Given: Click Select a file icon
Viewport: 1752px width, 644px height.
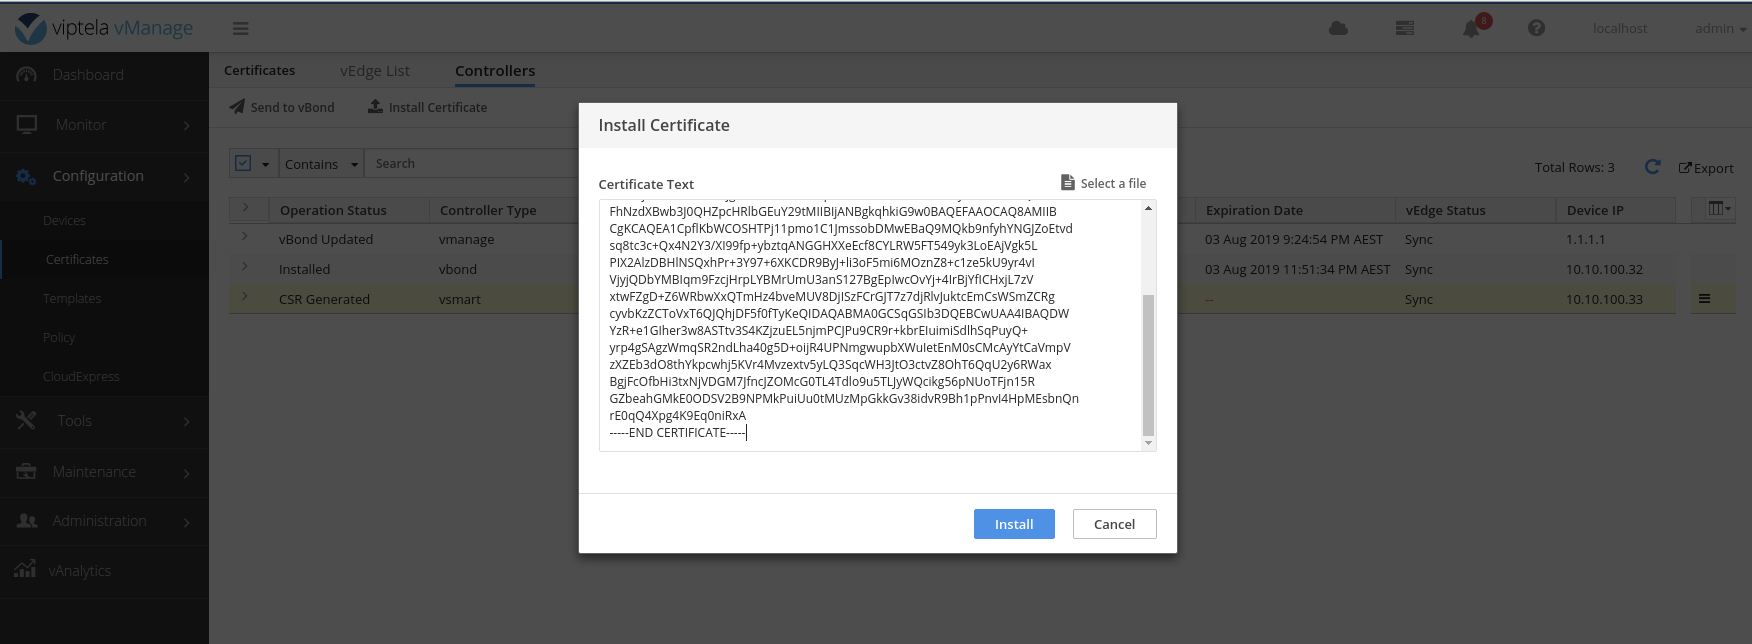Looking at the screenshot, I should (x=1068, y=183).
